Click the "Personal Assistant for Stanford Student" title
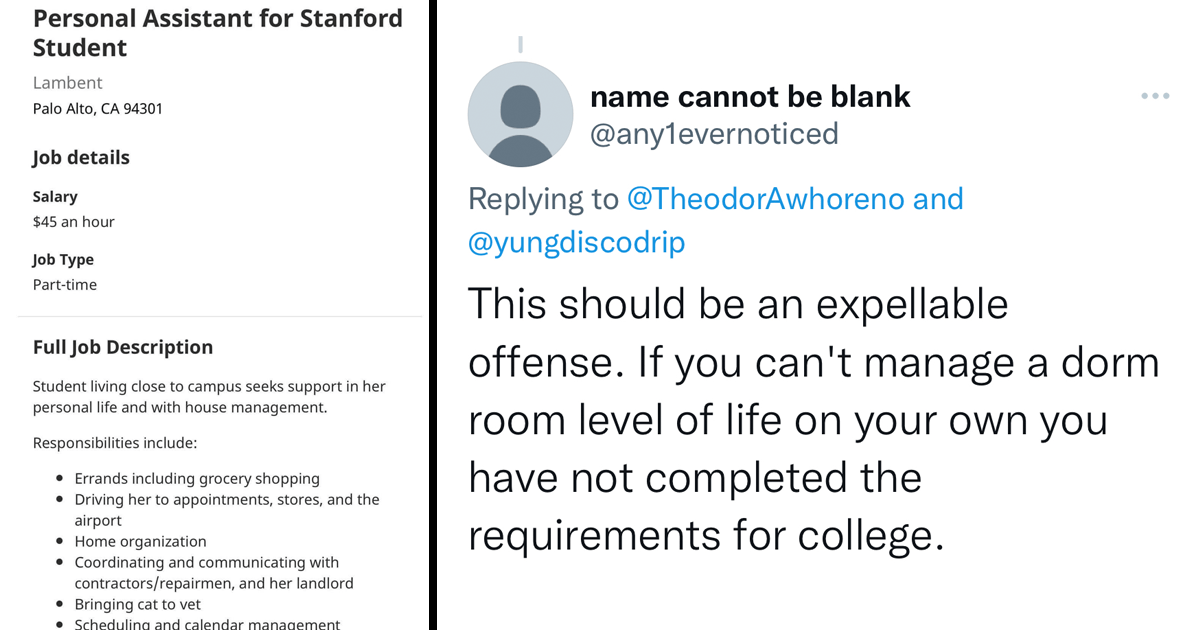The width and height of the screenshot is (1200, 630). [x=217, y=33]
